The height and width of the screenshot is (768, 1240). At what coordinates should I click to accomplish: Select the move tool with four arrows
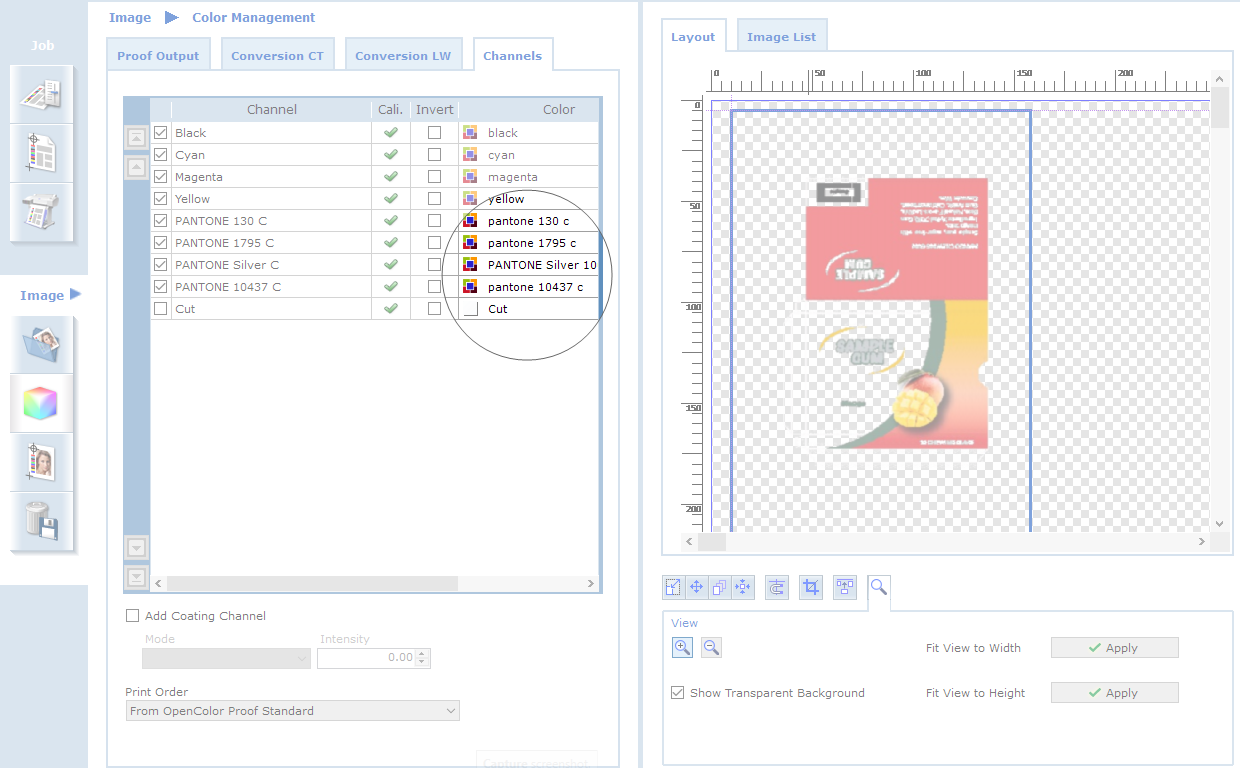pos(697,588)
